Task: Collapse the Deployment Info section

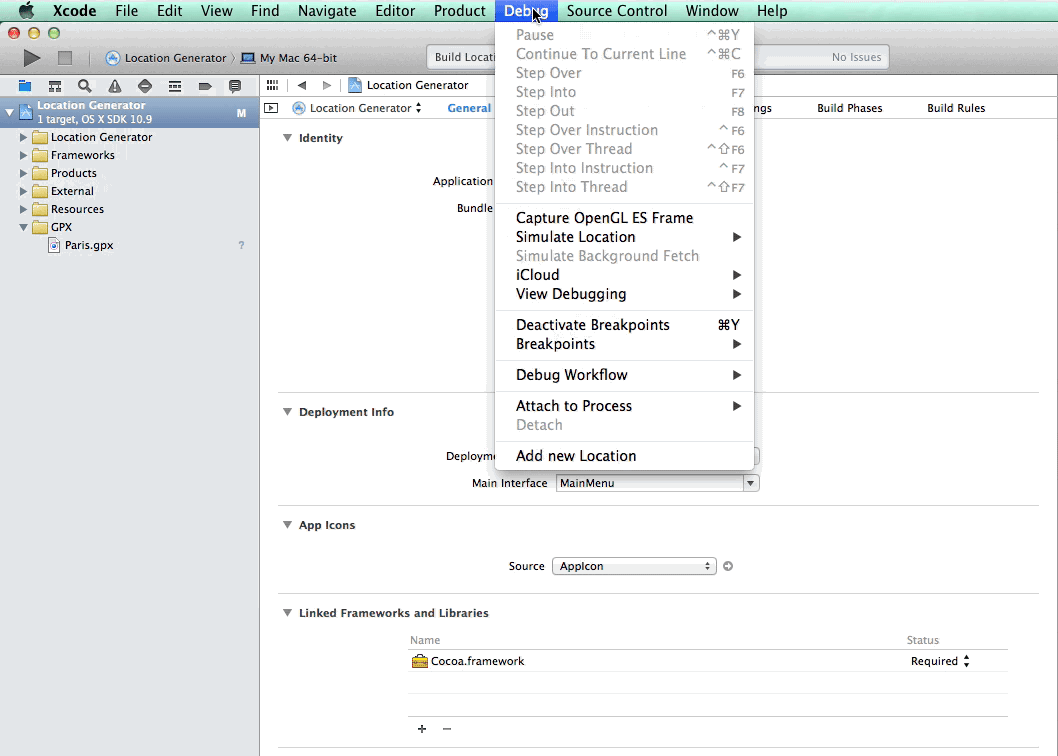Action: coord(287,412)
